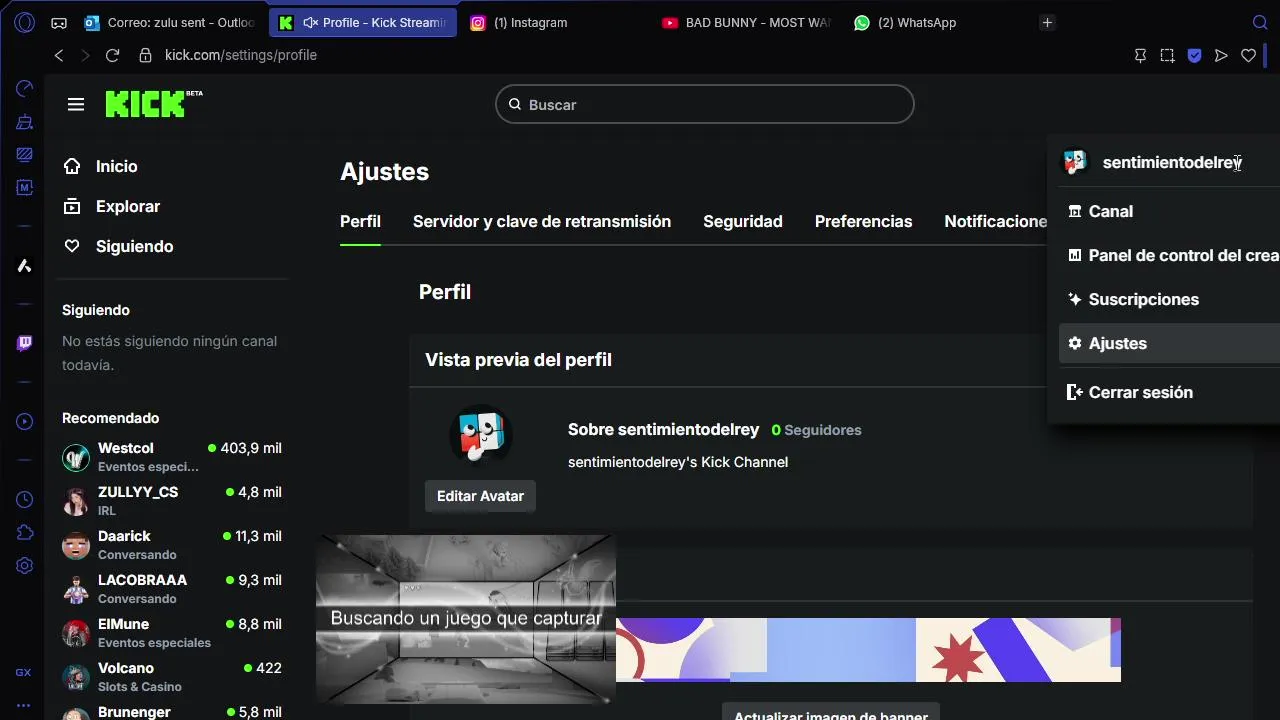Viewport: 1280px width, 720px height.
Task: Click the Buscando un juego capture overlay
Action: pos(466,619)
